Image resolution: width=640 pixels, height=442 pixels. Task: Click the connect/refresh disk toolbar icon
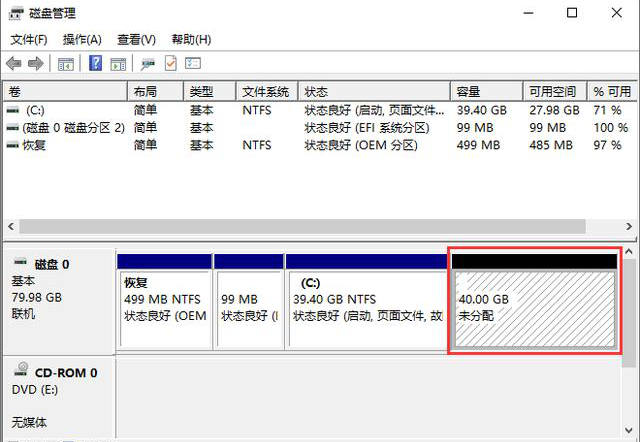click(148, 64)
